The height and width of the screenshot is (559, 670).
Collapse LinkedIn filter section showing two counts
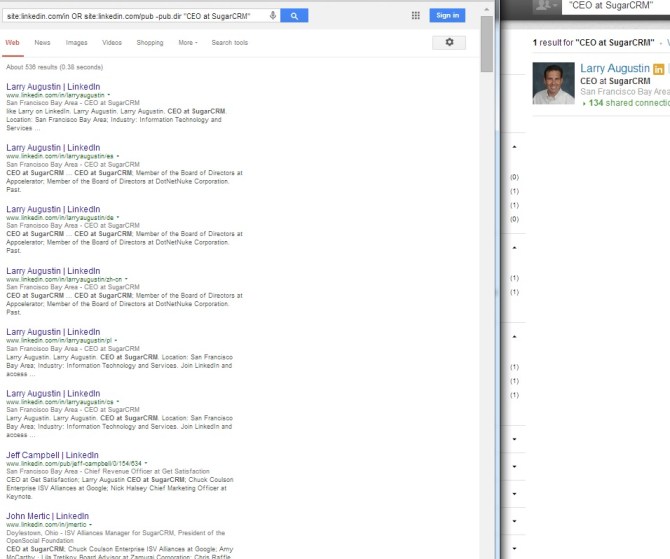click(514, 248)
